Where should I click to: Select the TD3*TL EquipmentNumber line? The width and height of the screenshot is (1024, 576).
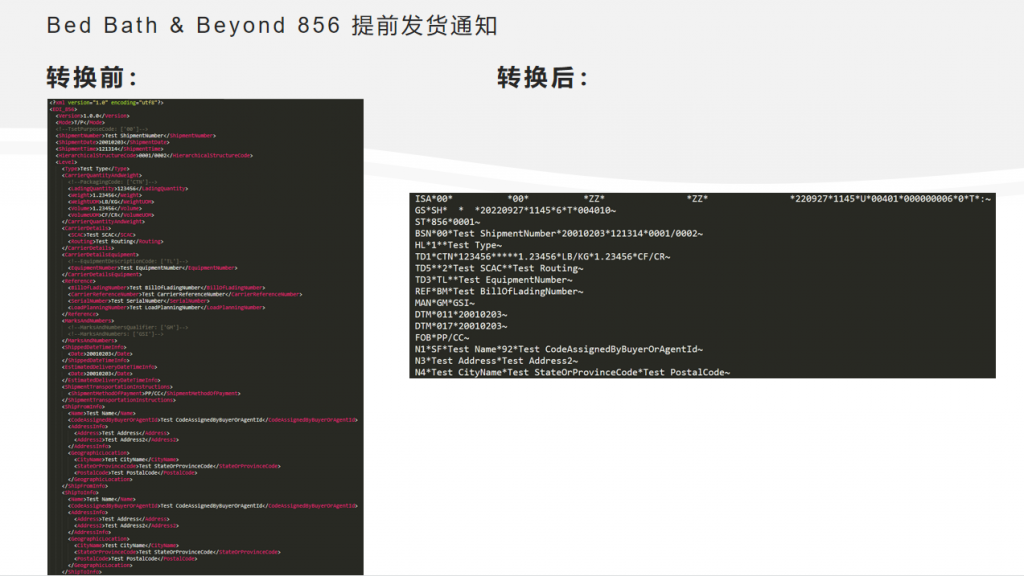click(494, 280)
